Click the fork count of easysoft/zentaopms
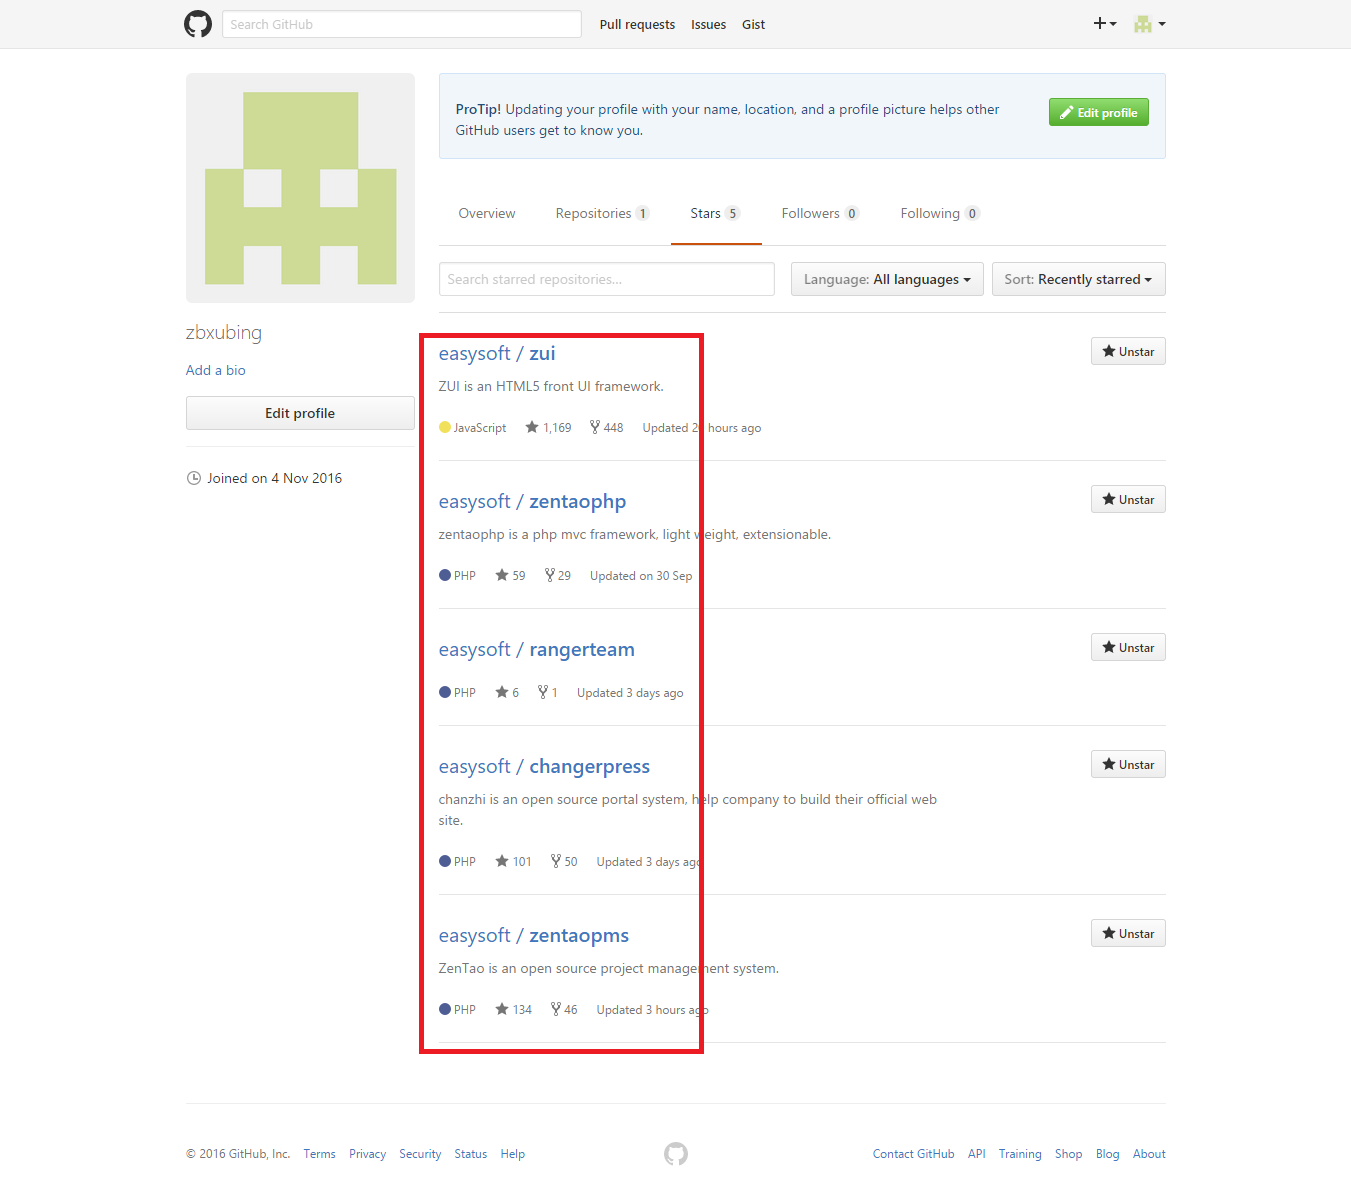The width and height of the screenshot is (1351, 1202). coord(564,1010)
